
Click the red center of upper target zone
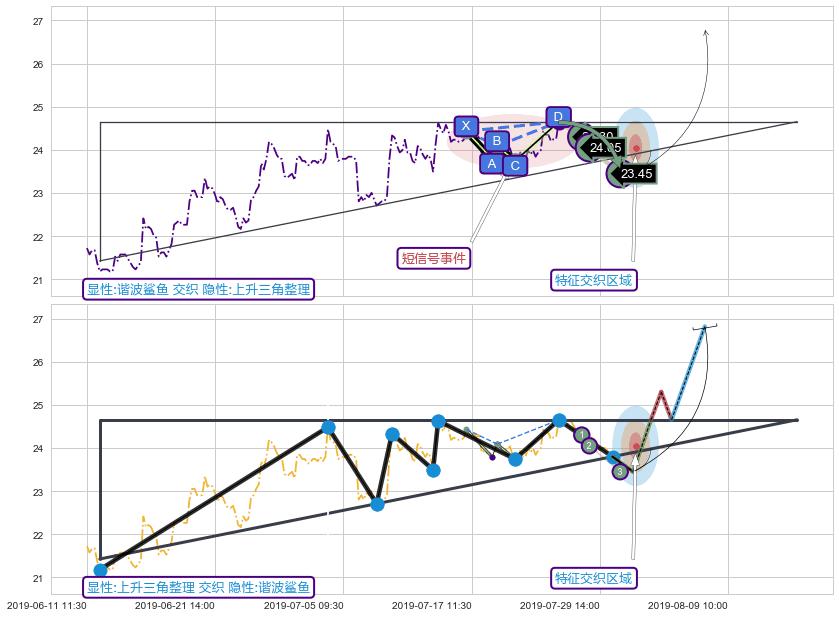click(x=636, y=149)
